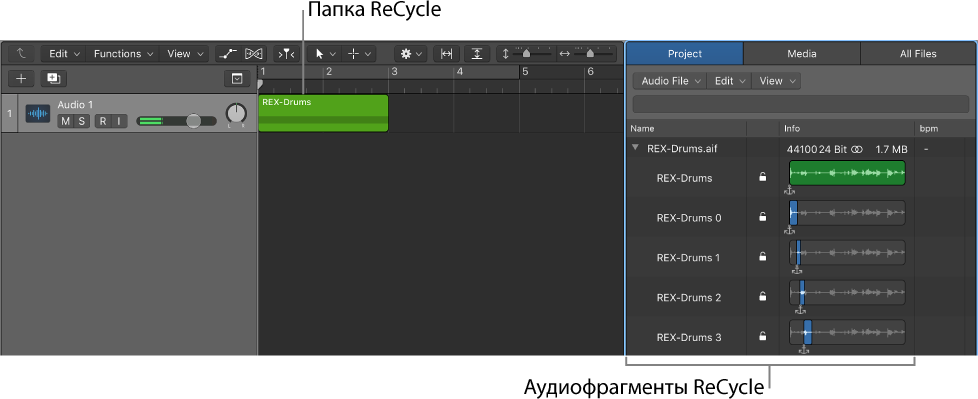Solo the Audio 1 track
This screenshot has width=978, height=399.
point(82,121)
